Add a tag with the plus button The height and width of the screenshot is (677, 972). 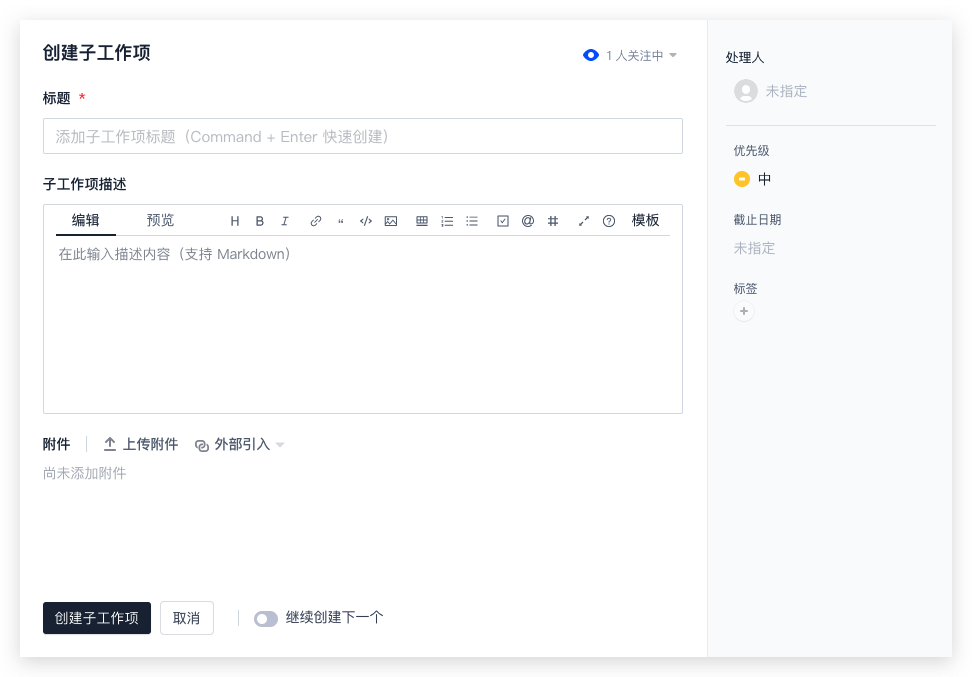(744, 311)
